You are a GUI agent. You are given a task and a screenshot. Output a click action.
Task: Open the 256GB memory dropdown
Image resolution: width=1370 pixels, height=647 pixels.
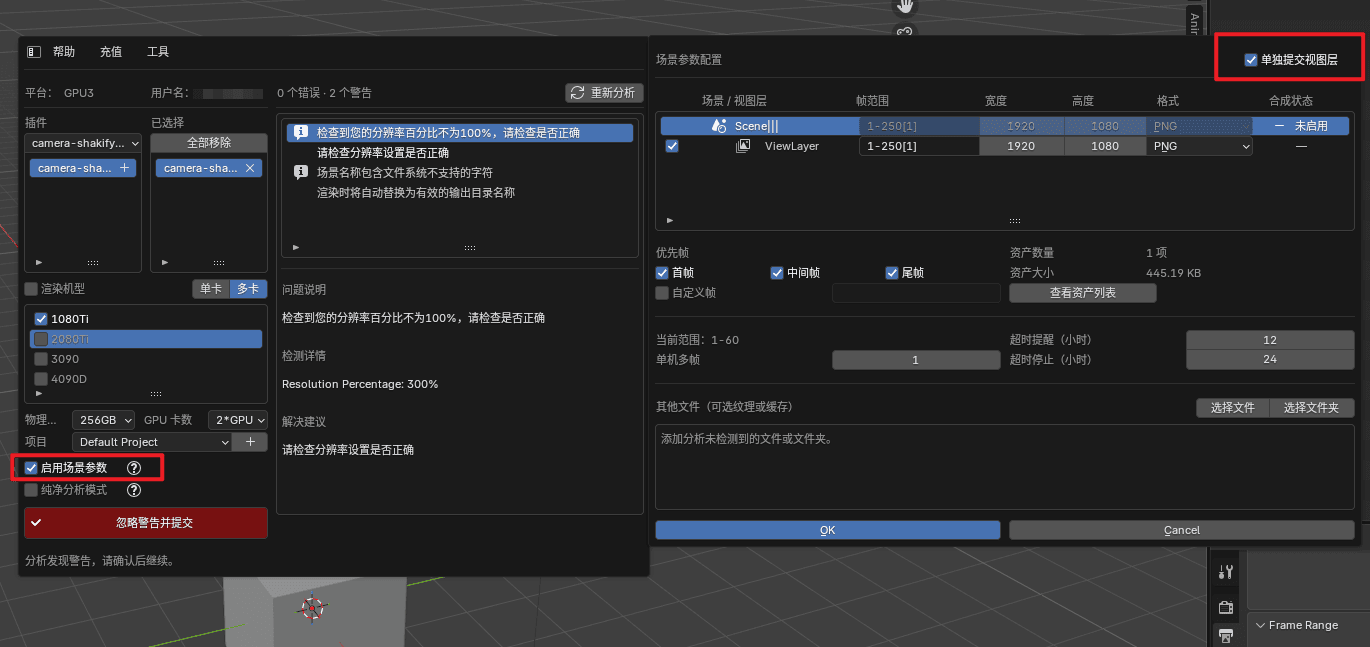point(104,420)
